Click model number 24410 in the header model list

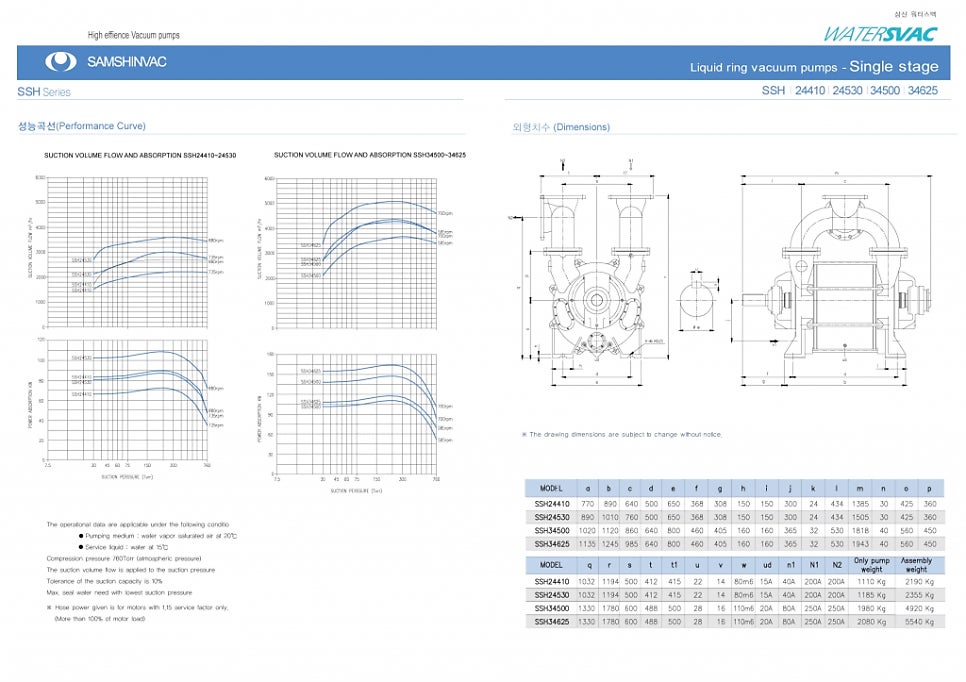(x=810, y=91)
